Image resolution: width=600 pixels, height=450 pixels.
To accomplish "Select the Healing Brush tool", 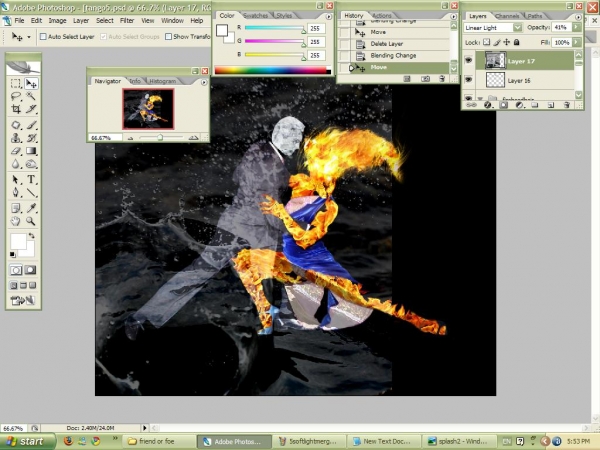I will [x=16, y=125].
